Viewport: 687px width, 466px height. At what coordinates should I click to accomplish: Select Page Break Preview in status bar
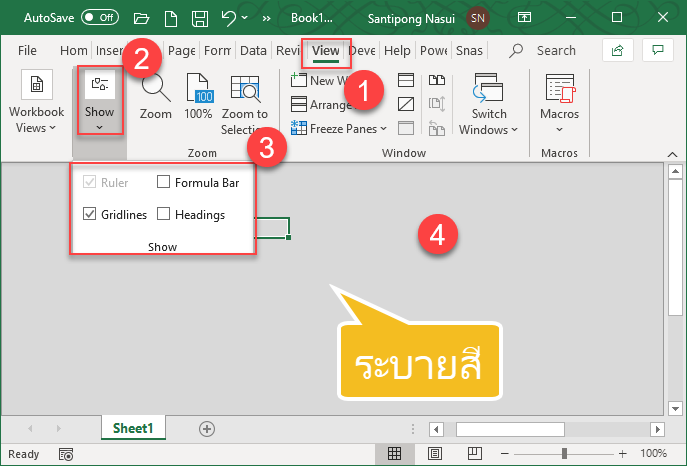point(476,454)
